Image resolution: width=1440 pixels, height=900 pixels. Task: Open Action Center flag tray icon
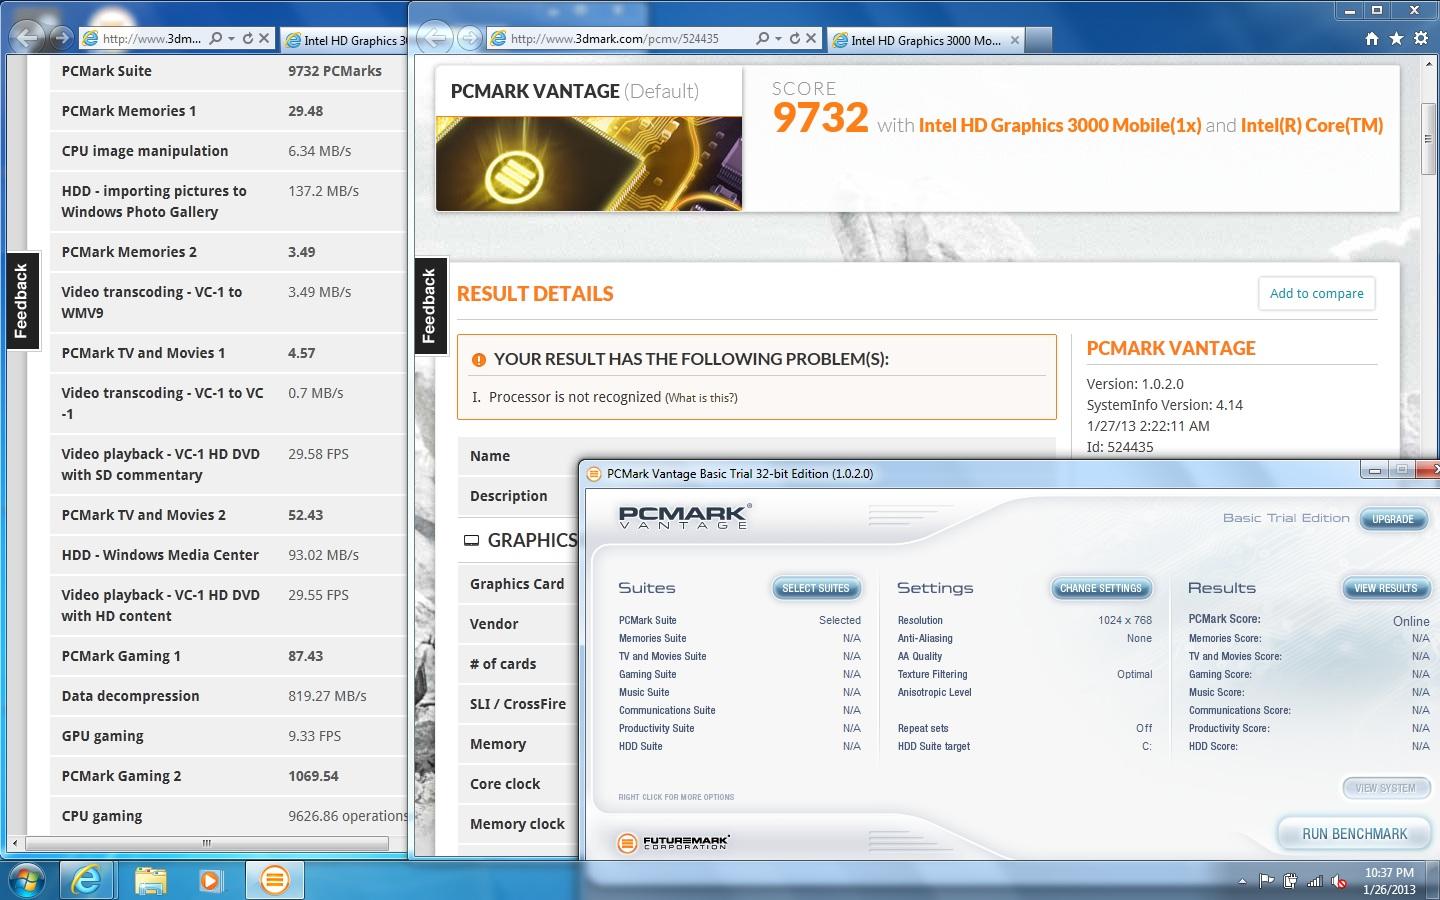(x=1266, y=881)
